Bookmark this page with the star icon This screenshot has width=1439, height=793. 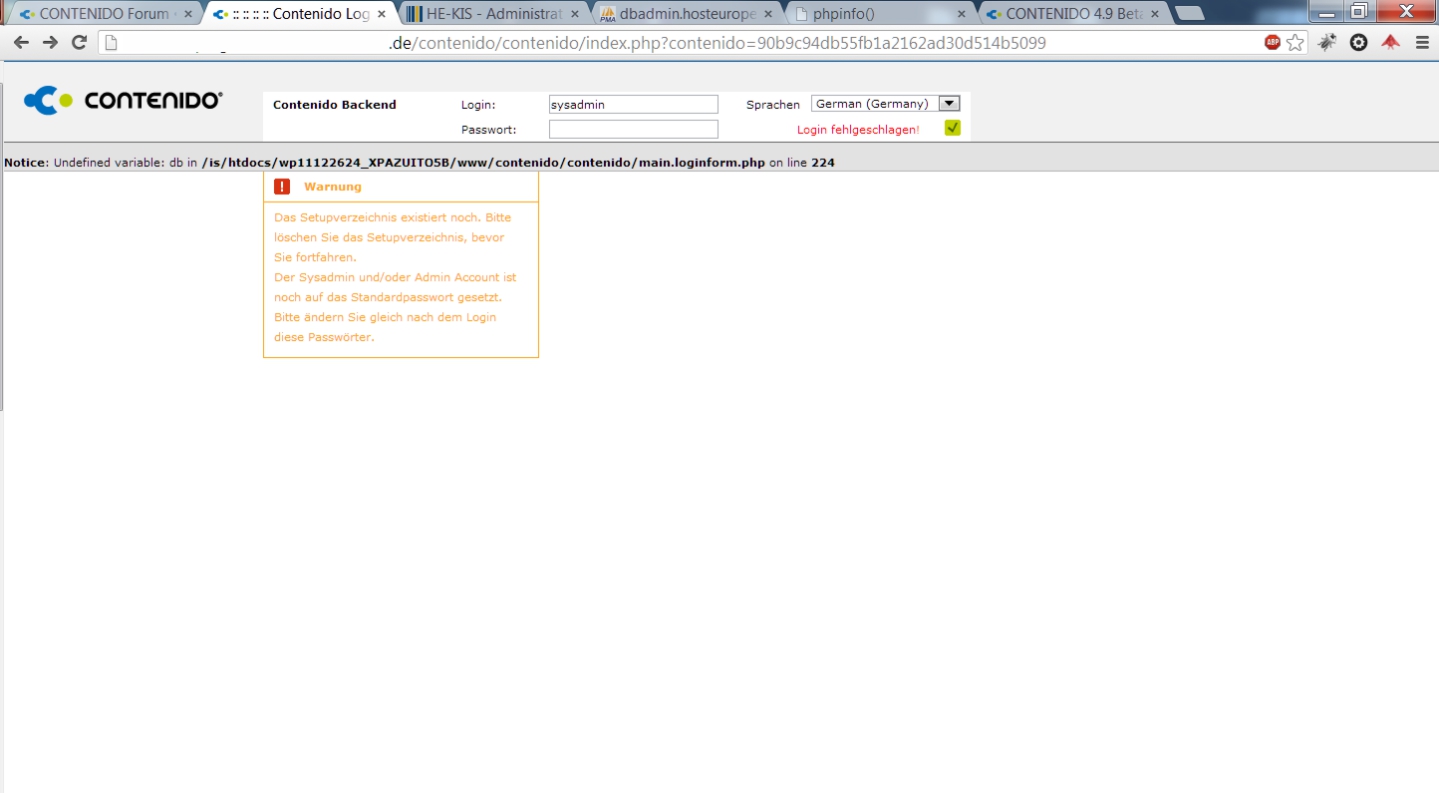pos(1295,43)
